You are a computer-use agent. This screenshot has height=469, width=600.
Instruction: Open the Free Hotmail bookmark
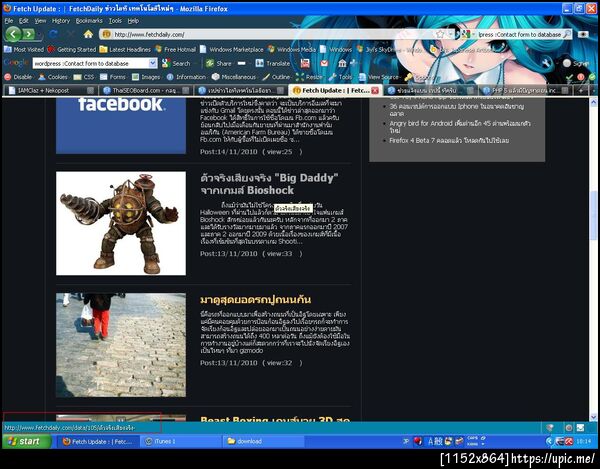point(176,49)
